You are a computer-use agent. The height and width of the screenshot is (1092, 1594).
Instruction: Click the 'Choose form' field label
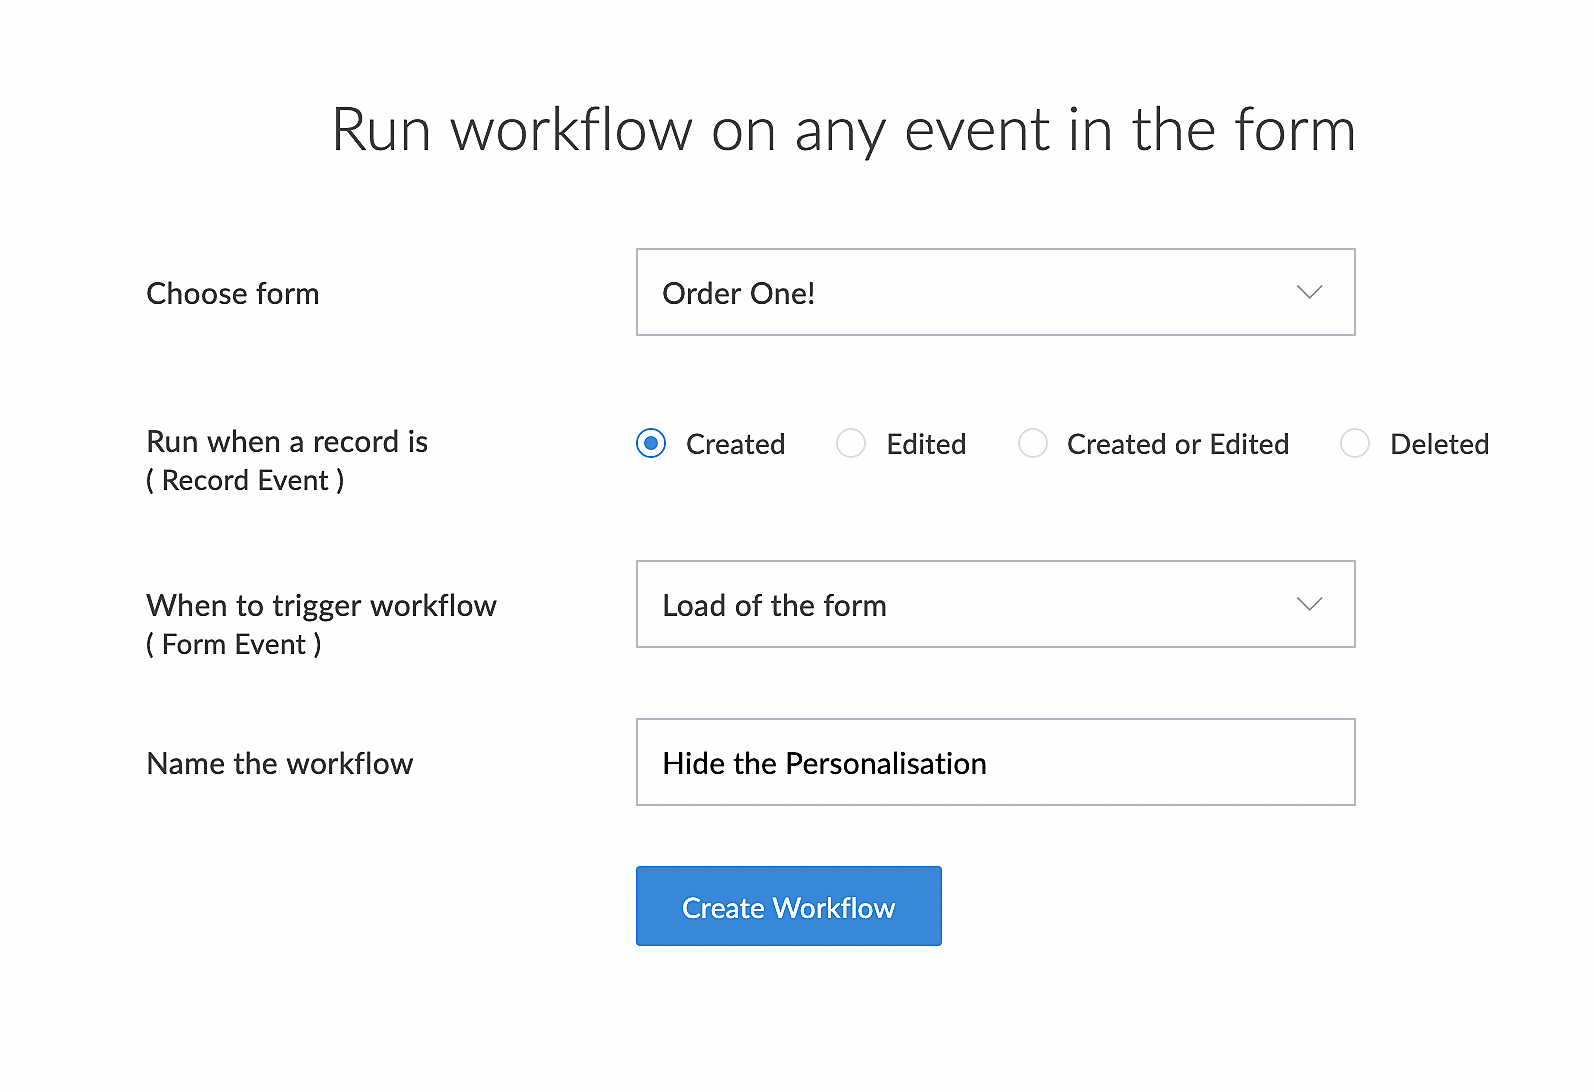click(233, 294)
